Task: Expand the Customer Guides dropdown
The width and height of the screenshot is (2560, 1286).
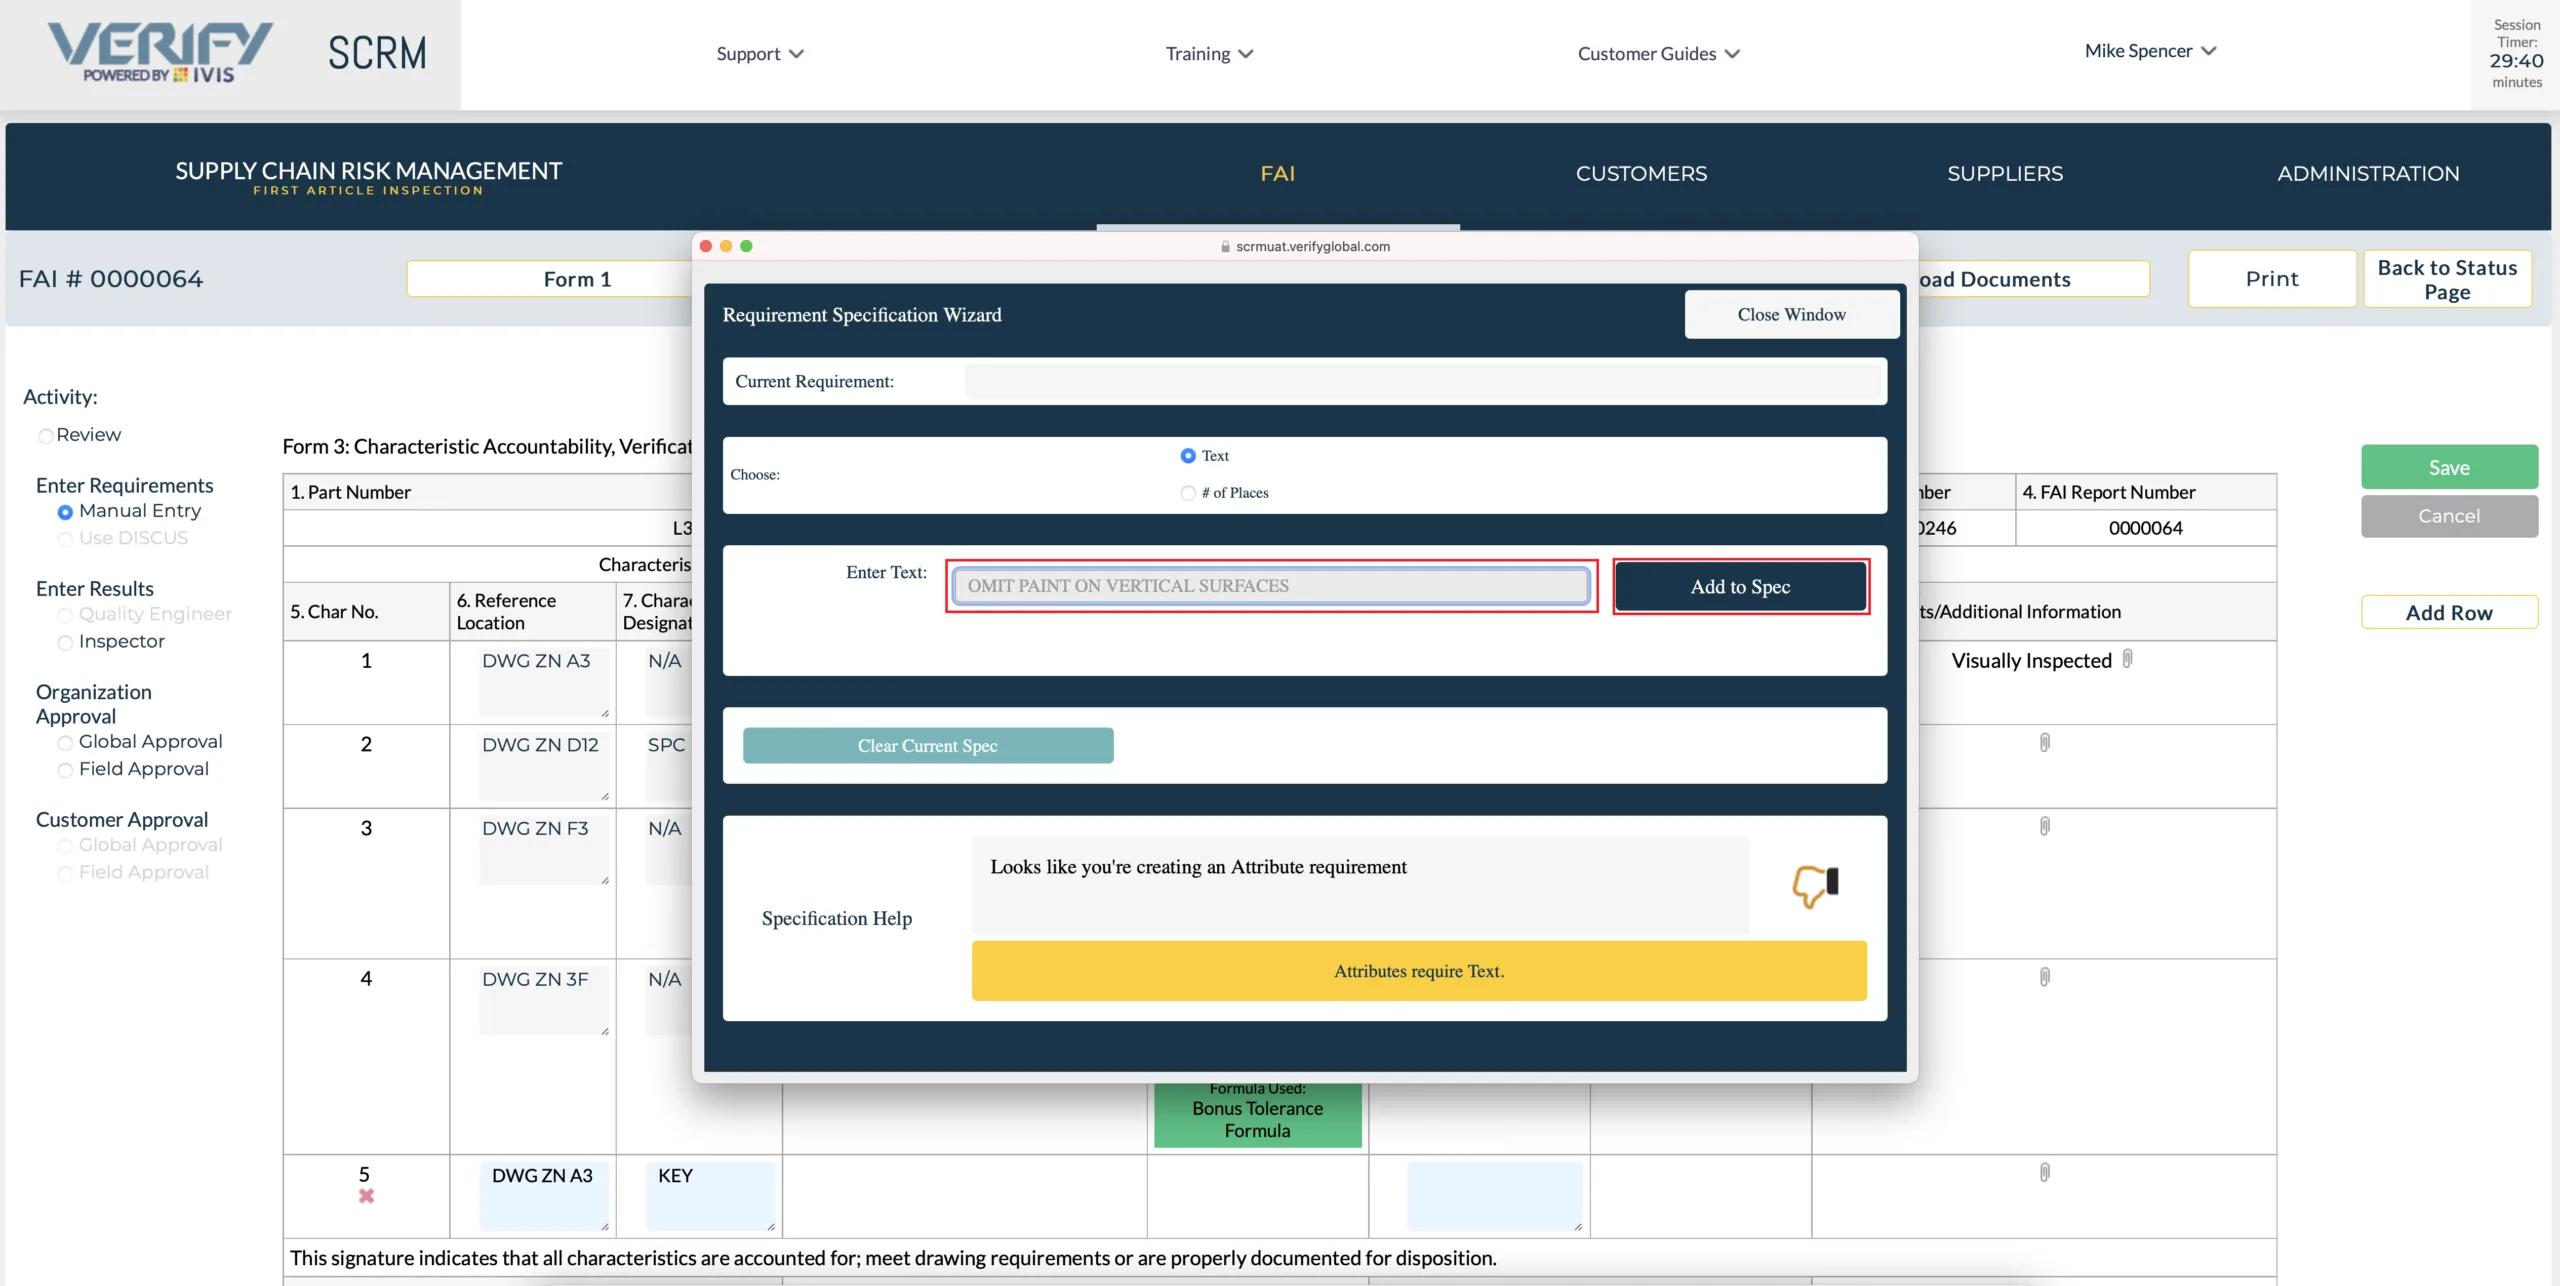Action: [x=1659, y=54]
